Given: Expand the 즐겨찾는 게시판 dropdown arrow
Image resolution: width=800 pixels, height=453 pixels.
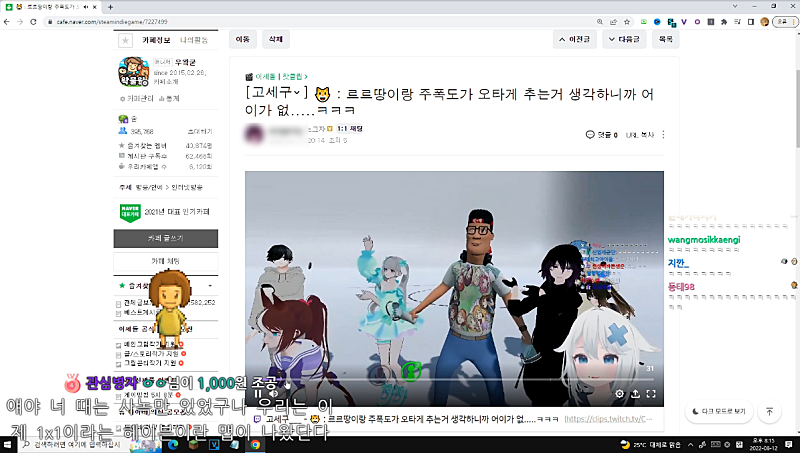Looking at the screenshot, I should tap(210, 286).
